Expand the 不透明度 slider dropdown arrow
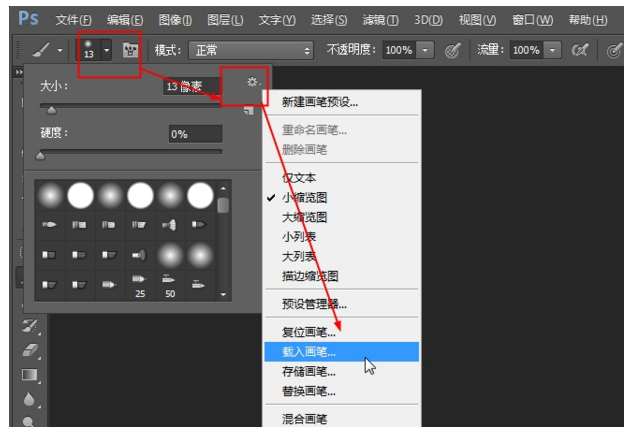 tap(425, 50)
